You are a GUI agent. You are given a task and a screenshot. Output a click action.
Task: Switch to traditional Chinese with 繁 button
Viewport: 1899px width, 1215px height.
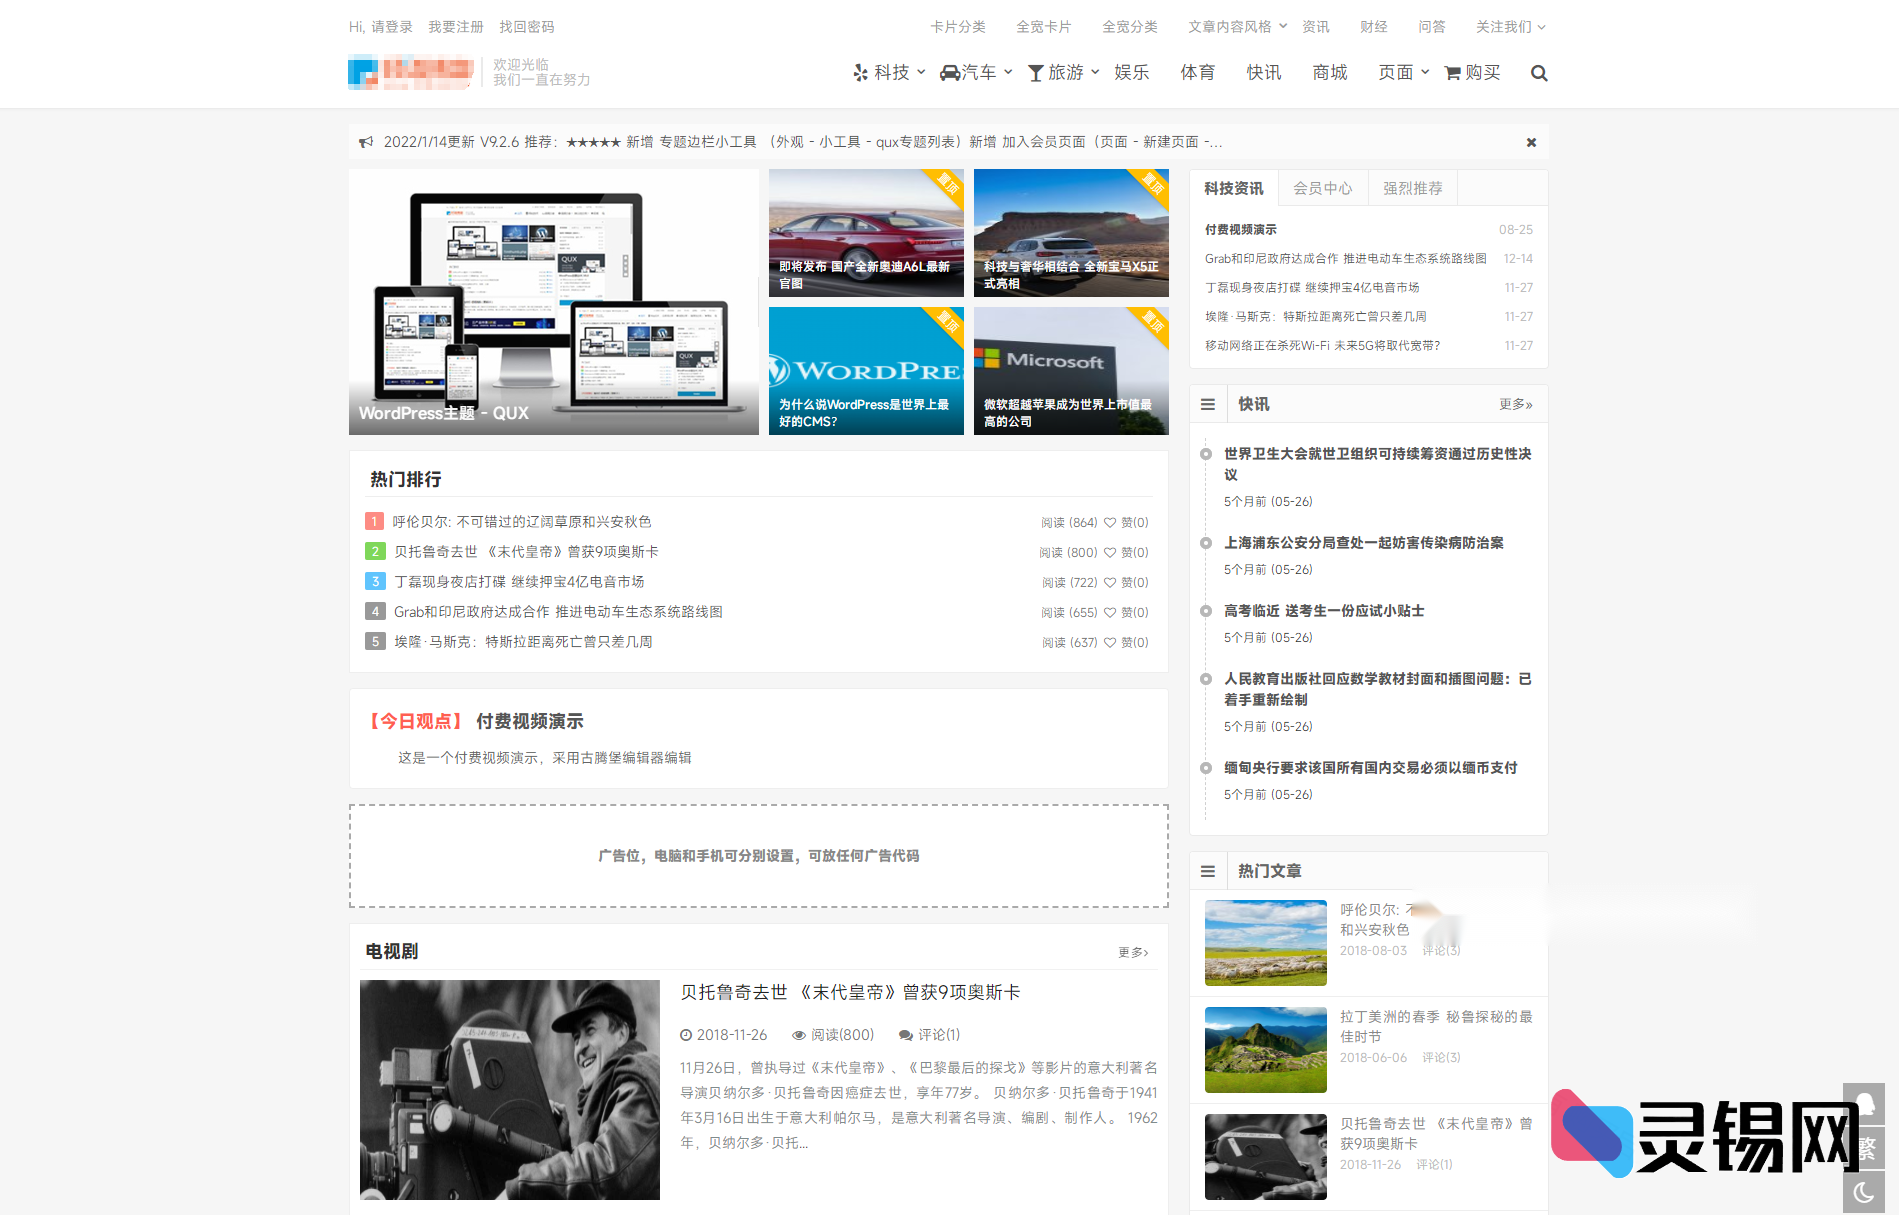coord(1866,1148)
